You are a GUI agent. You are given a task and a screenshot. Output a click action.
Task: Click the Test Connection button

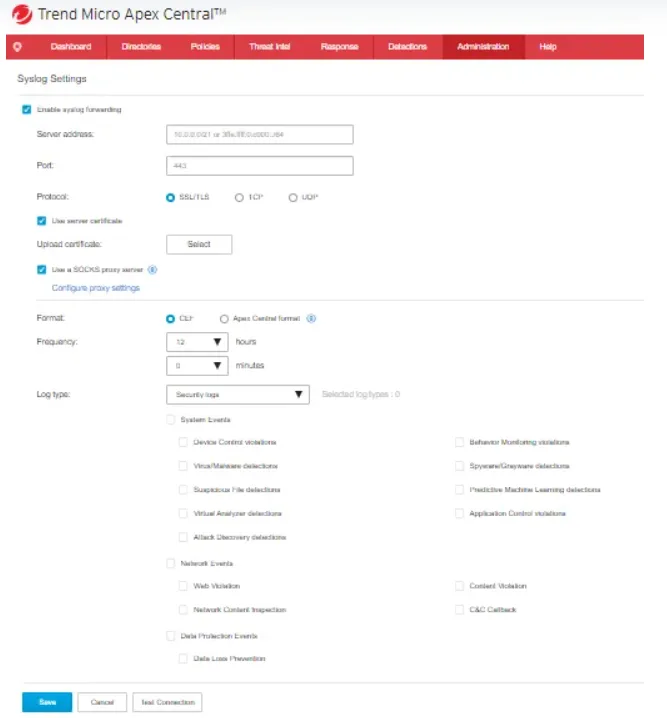click(x=168, y=702)
